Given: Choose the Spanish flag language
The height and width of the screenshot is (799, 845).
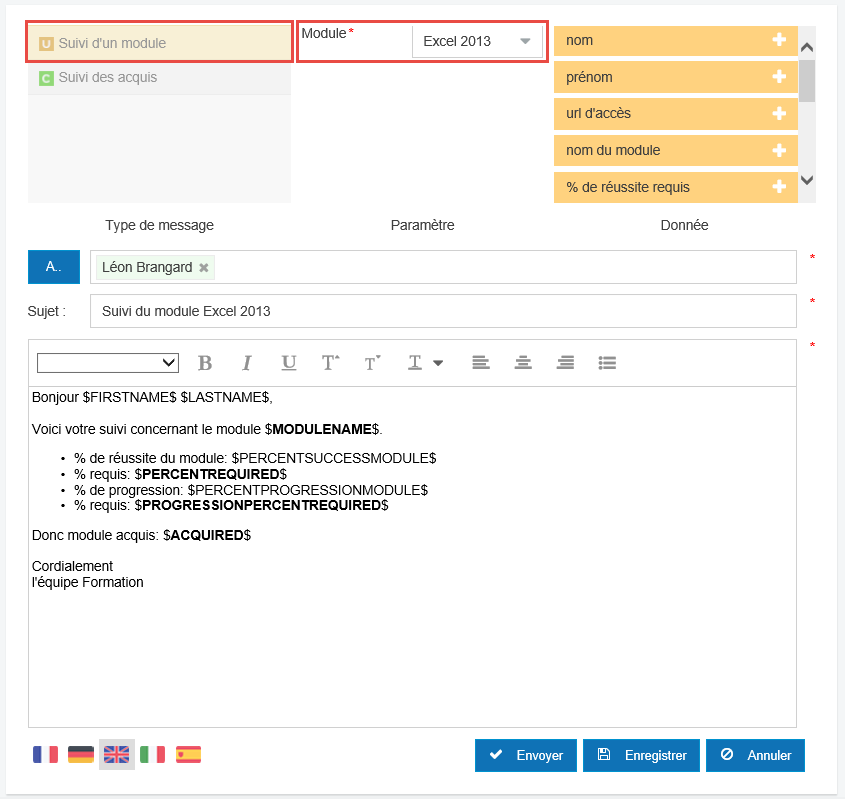Looking at the screenshot, I should [188, 755].
